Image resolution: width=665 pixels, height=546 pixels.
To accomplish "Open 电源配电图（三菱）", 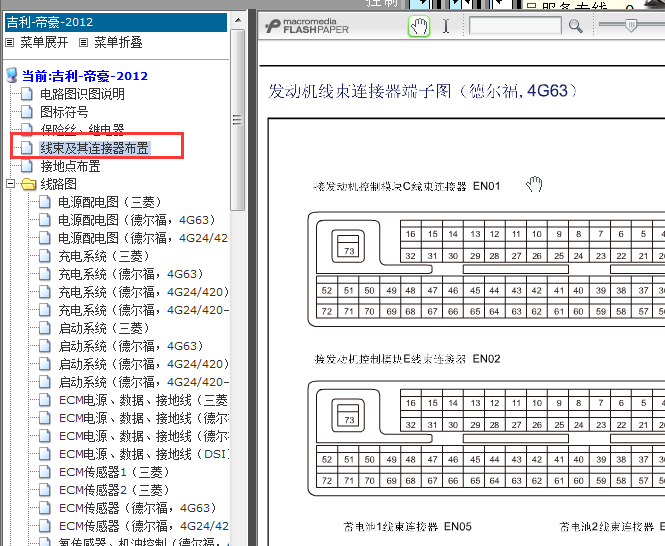I will 109,202.
